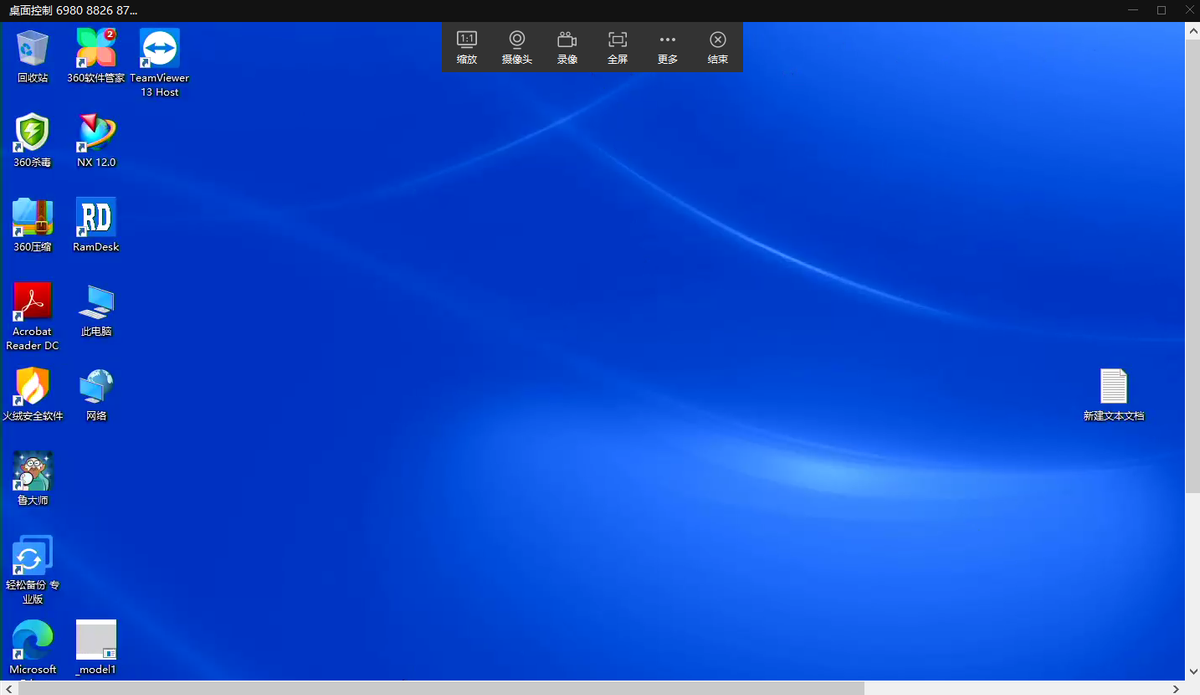
Task: Open the 更多 more options menu
Action: (668, 47)
